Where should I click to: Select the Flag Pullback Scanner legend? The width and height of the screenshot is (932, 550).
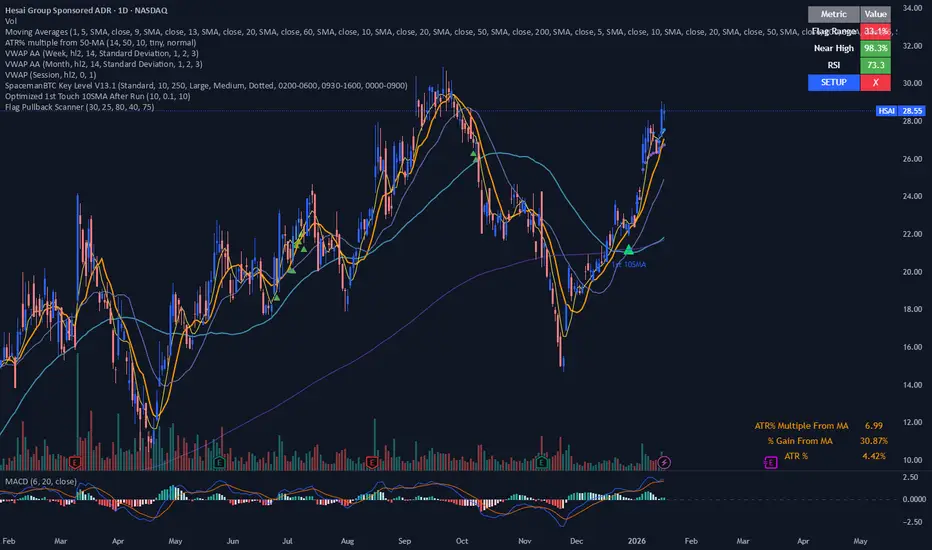80,106
